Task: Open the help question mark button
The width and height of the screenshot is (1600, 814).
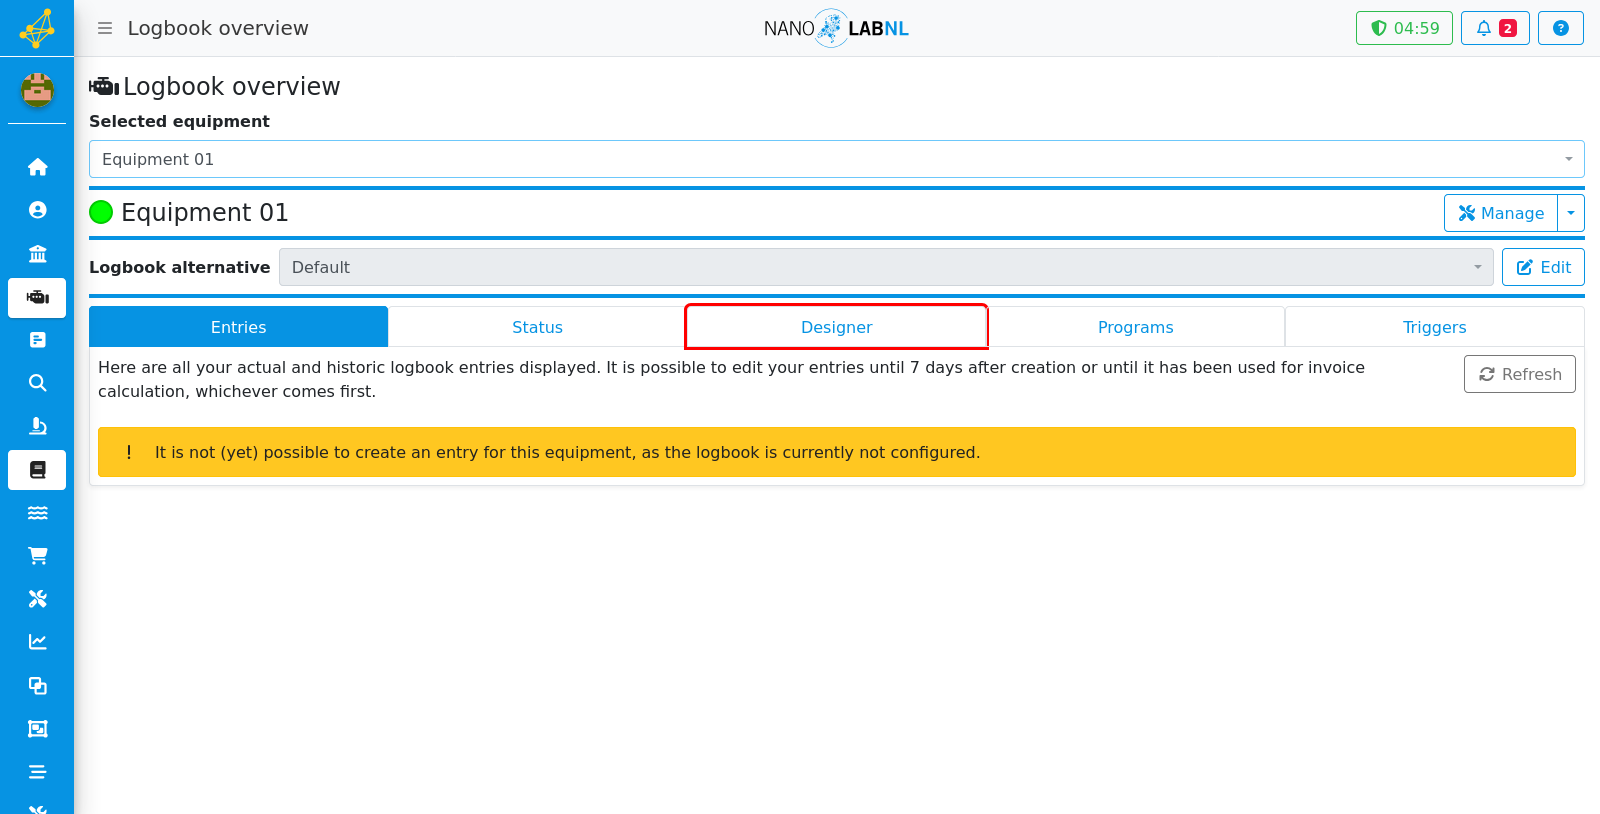Action: click(x=1560, y=28)
